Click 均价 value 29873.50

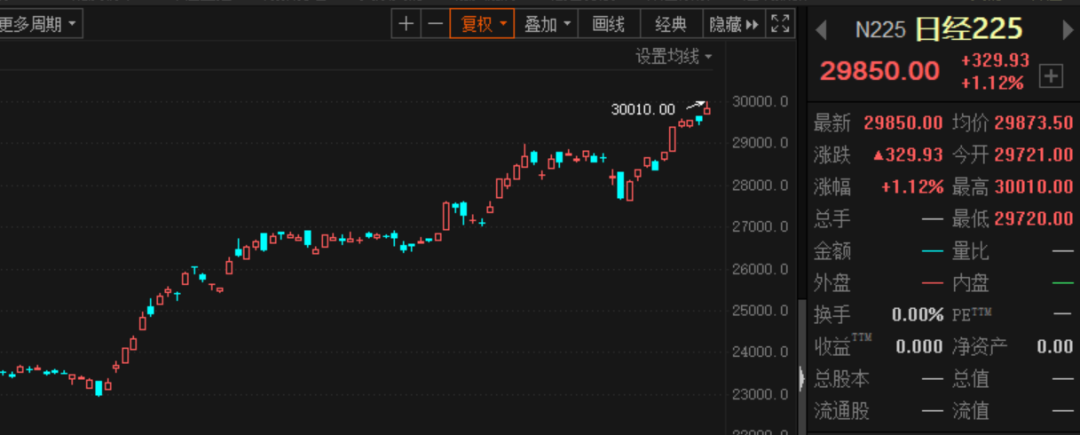(1033, 123)
